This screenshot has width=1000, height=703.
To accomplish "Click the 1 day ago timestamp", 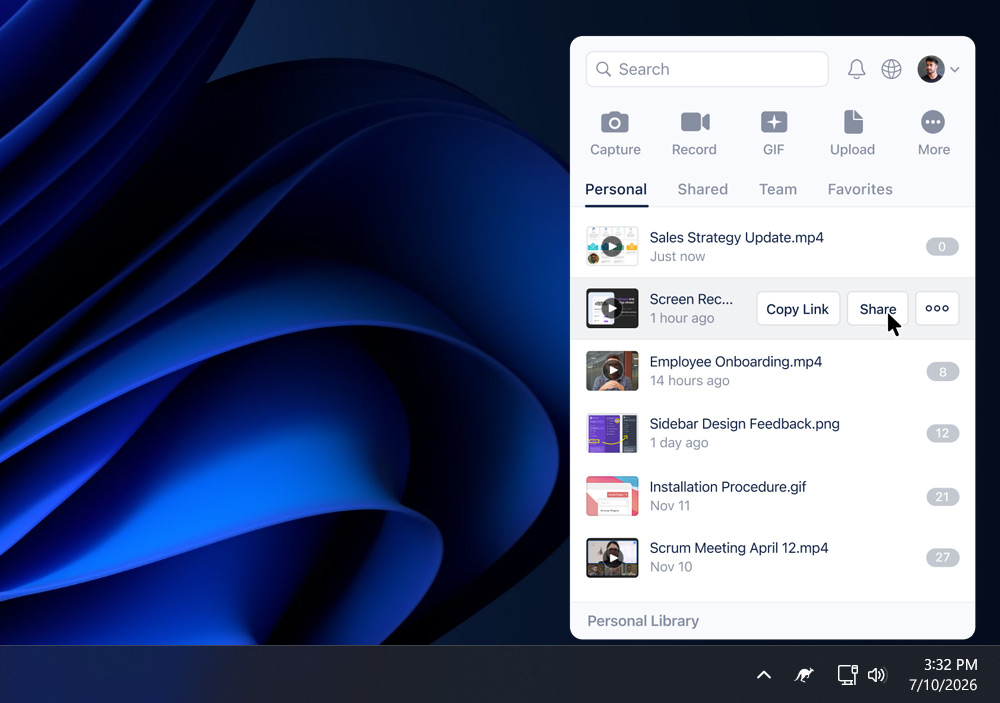I will click(x=679, y=443).
